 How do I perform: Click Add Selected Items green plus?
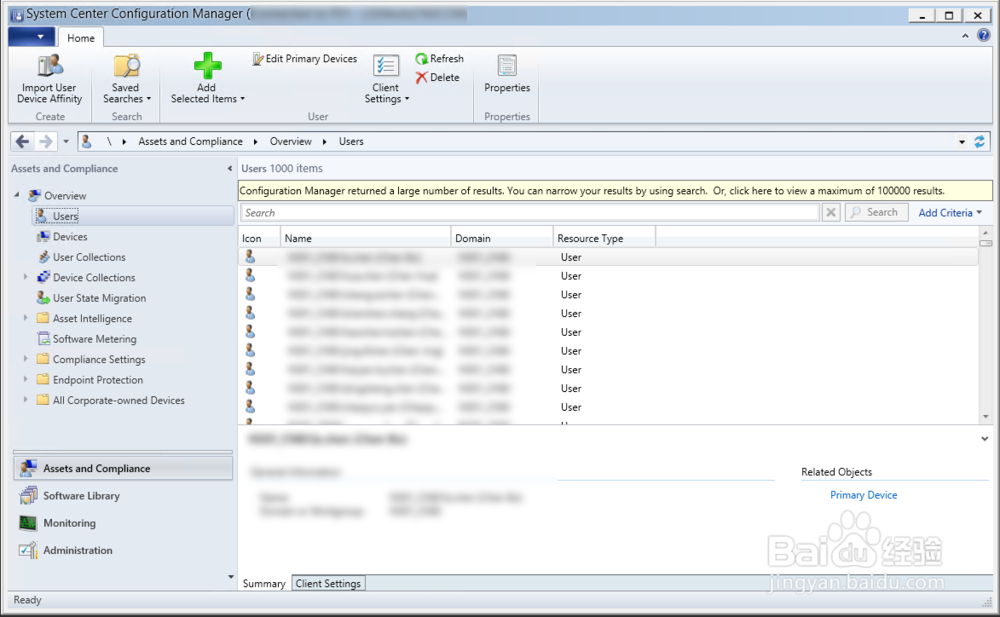point(207,65)
